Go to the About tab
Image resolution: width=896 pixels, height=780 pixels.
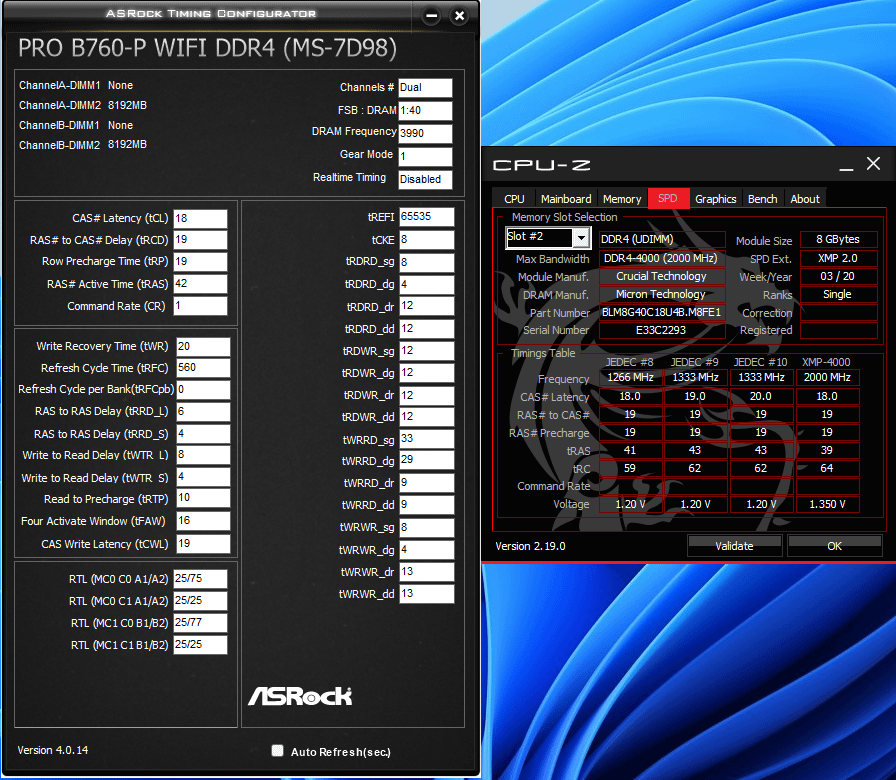coord(805,199)
